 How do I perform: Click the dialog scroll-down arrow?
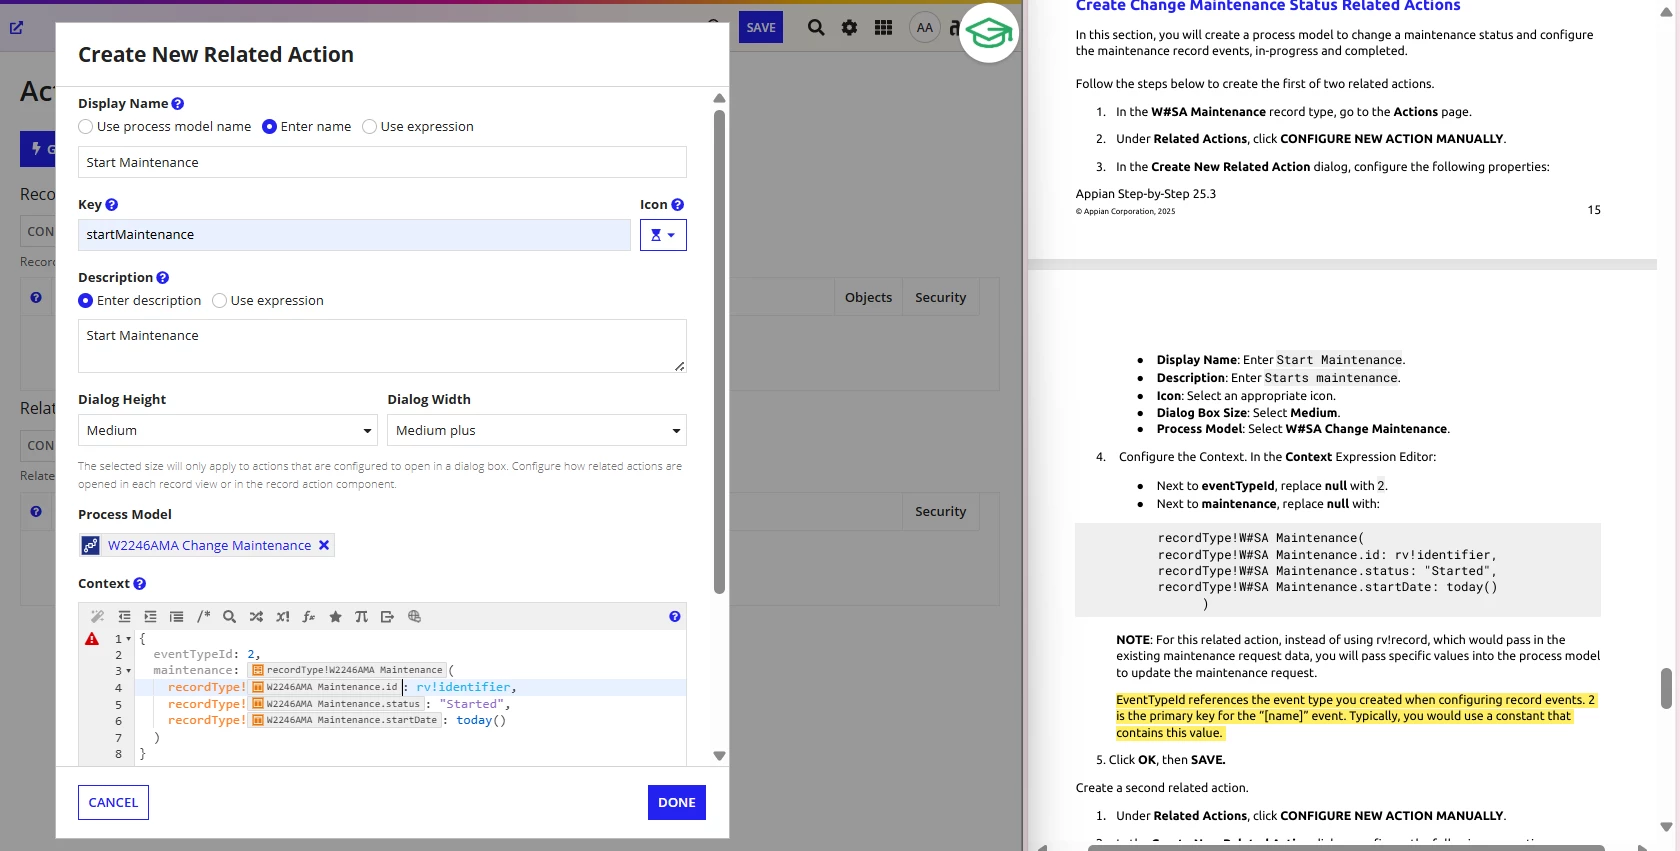719,756
